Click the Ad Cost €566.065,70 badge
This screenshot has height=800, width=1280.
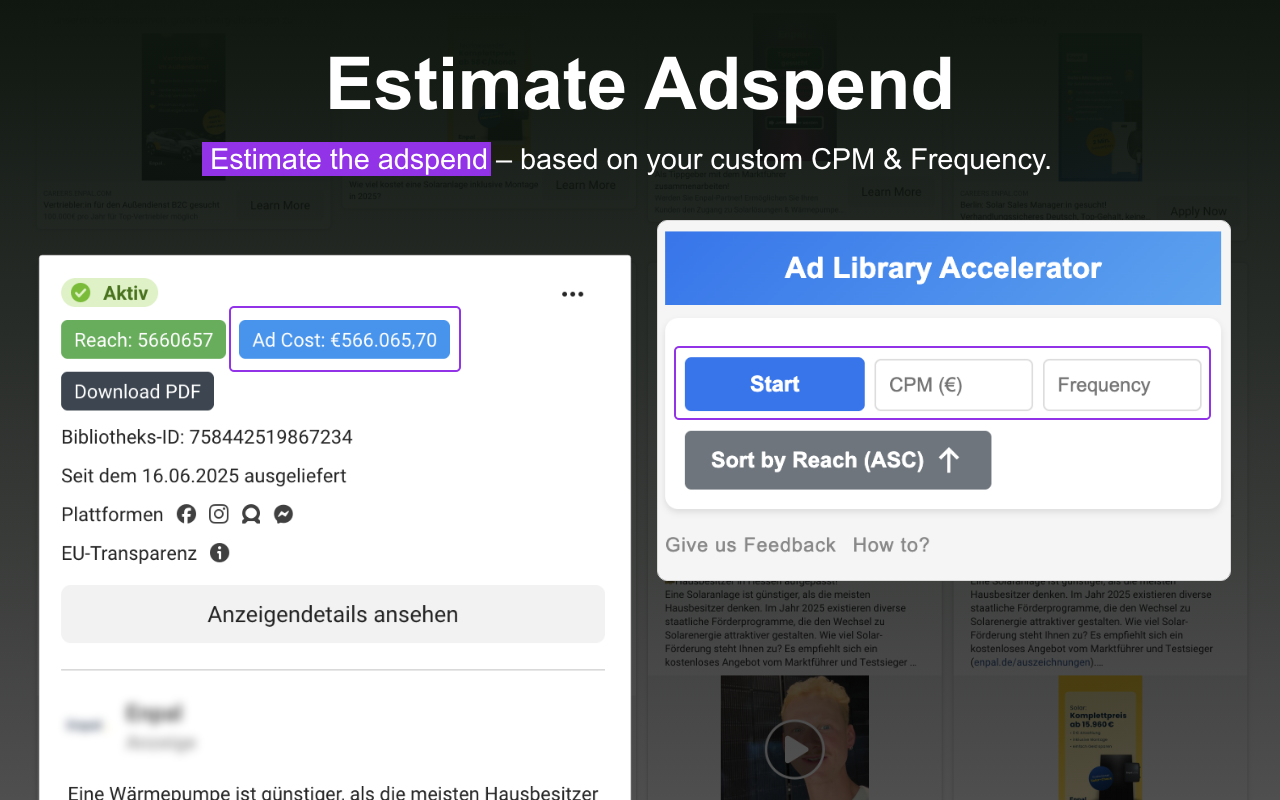pos(344,339)
